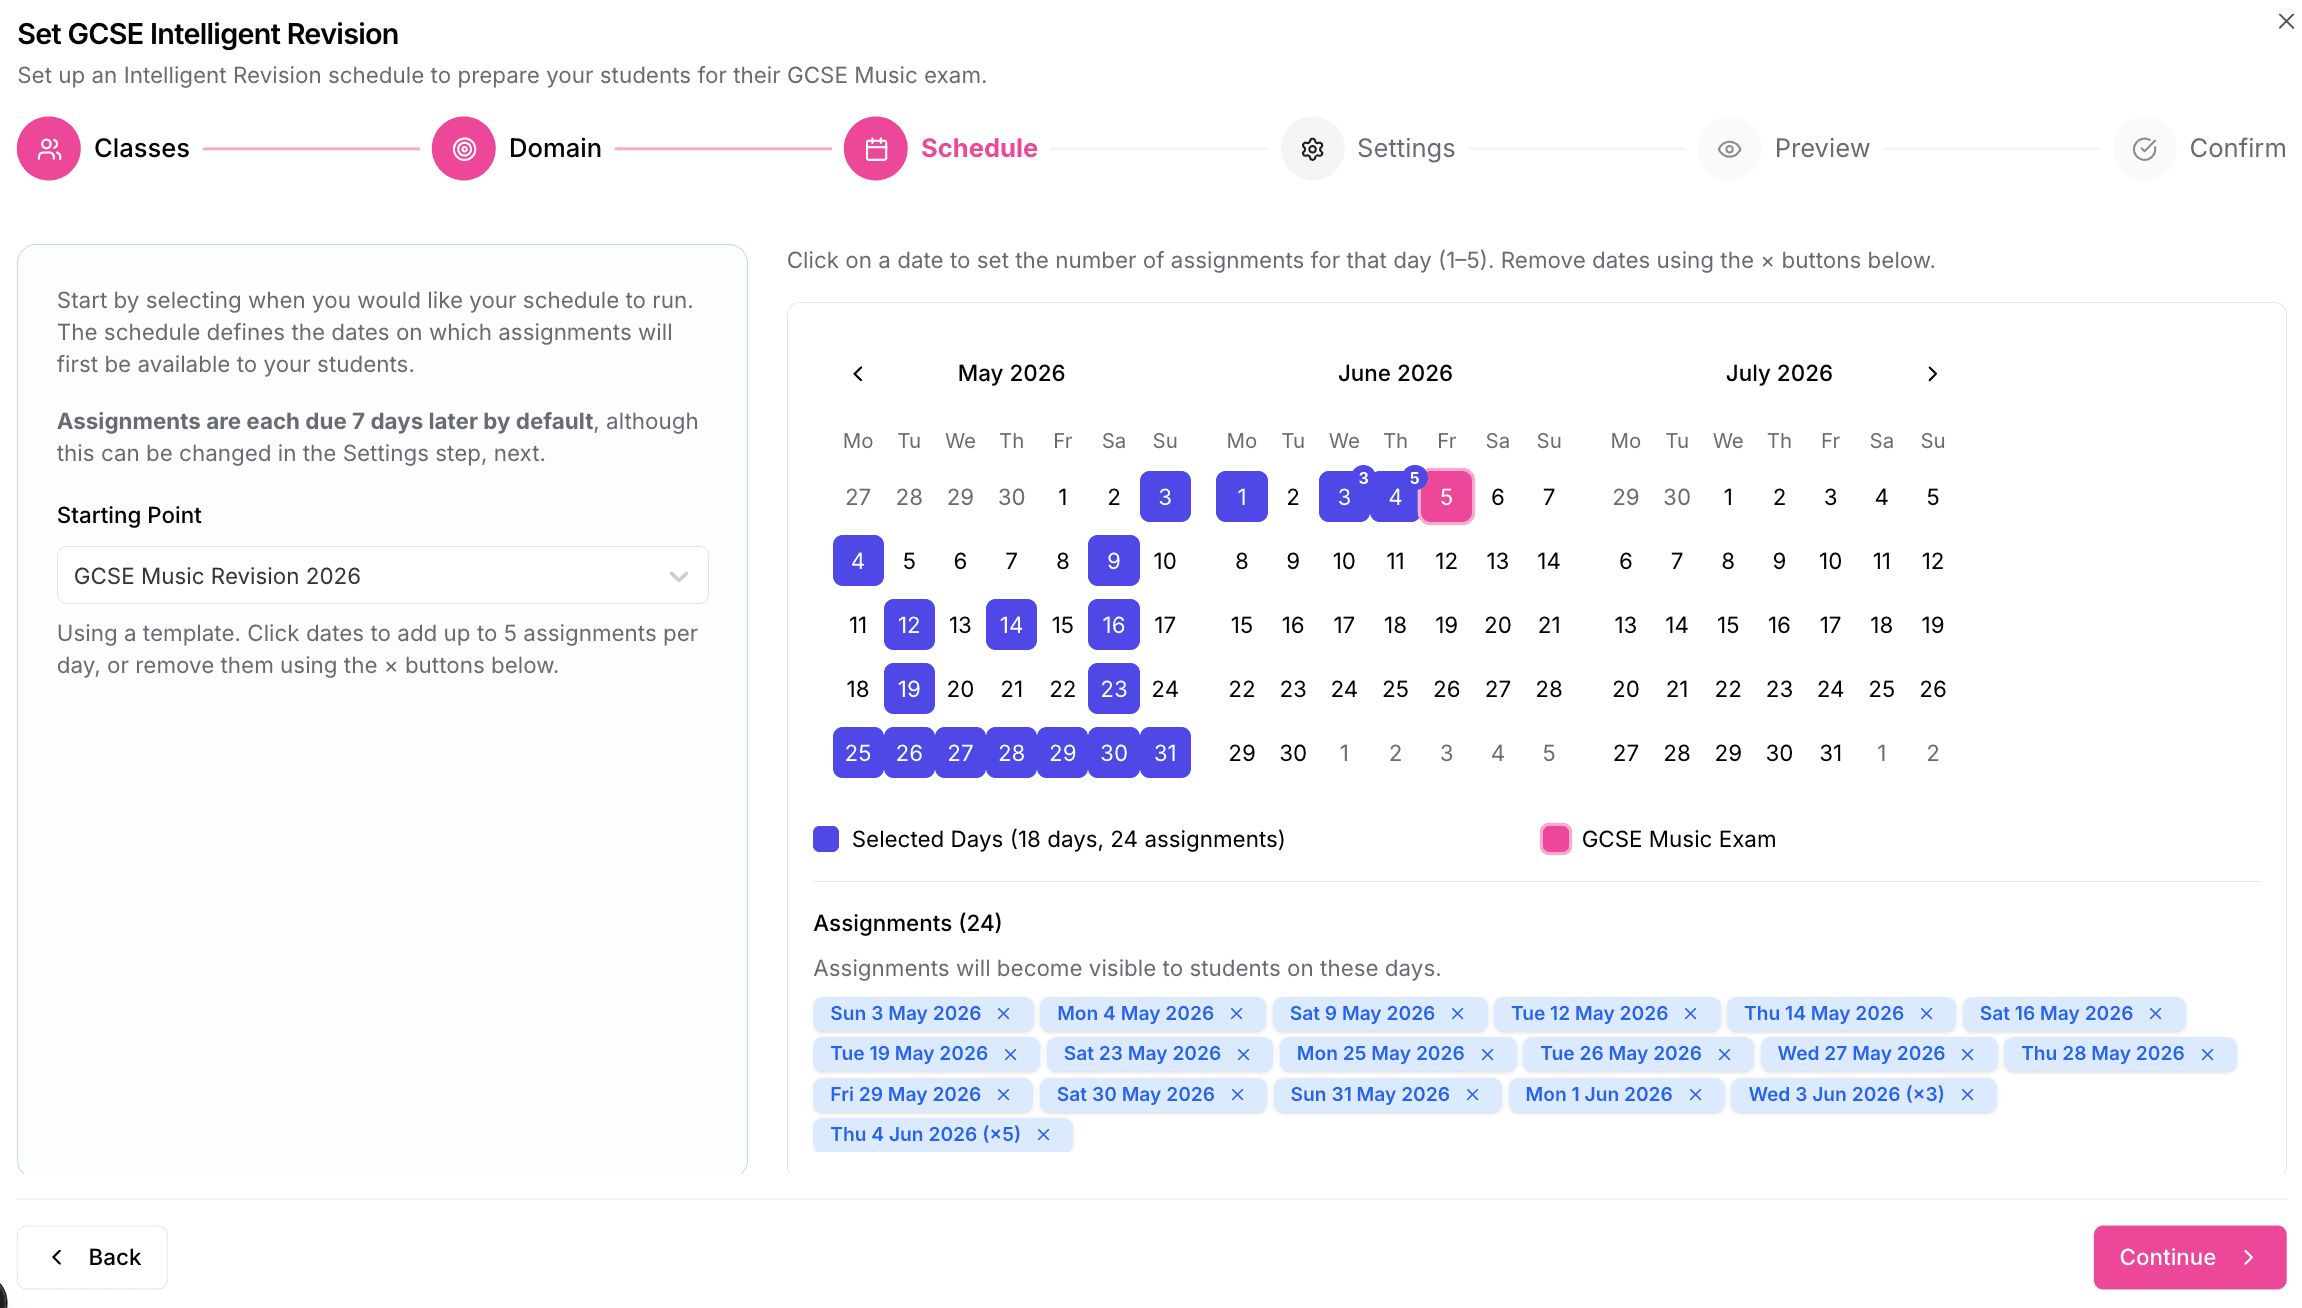The image size is (2302, 1308).
Task: Click the exam date 5 June 2026
Action: (x=1446, y=497)
